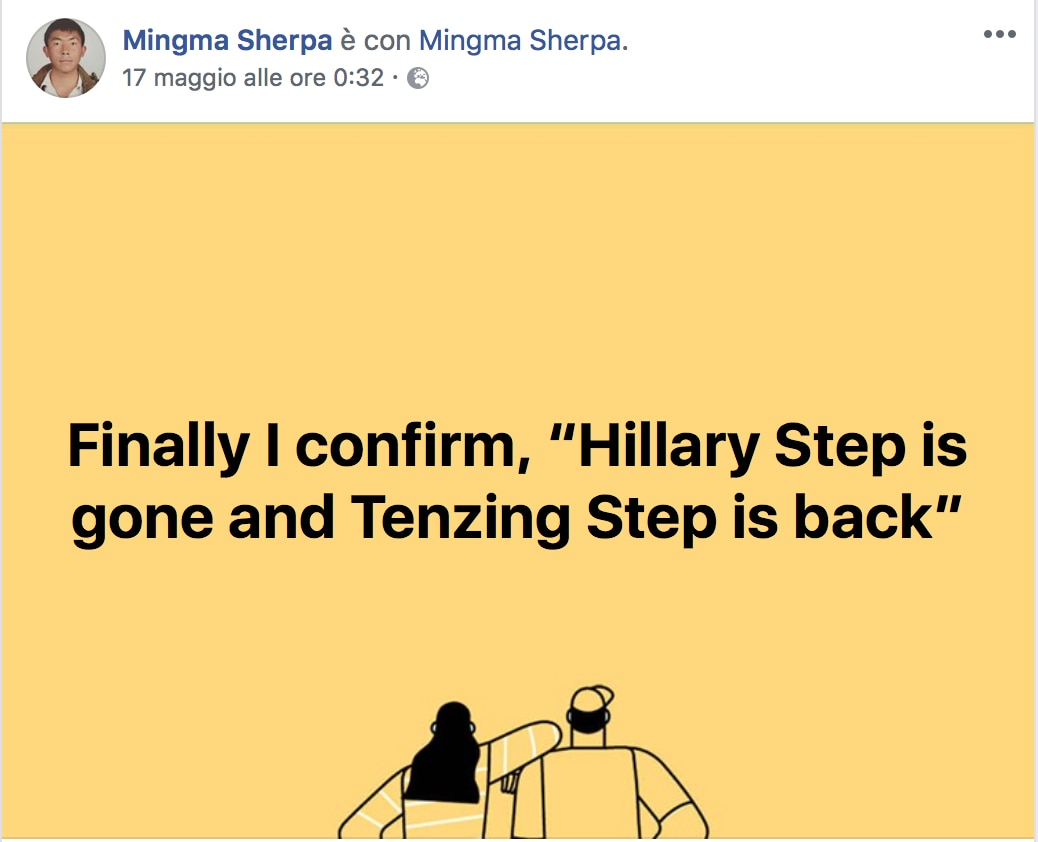Click the "alle ore 0:32" time text

[314, 78]
